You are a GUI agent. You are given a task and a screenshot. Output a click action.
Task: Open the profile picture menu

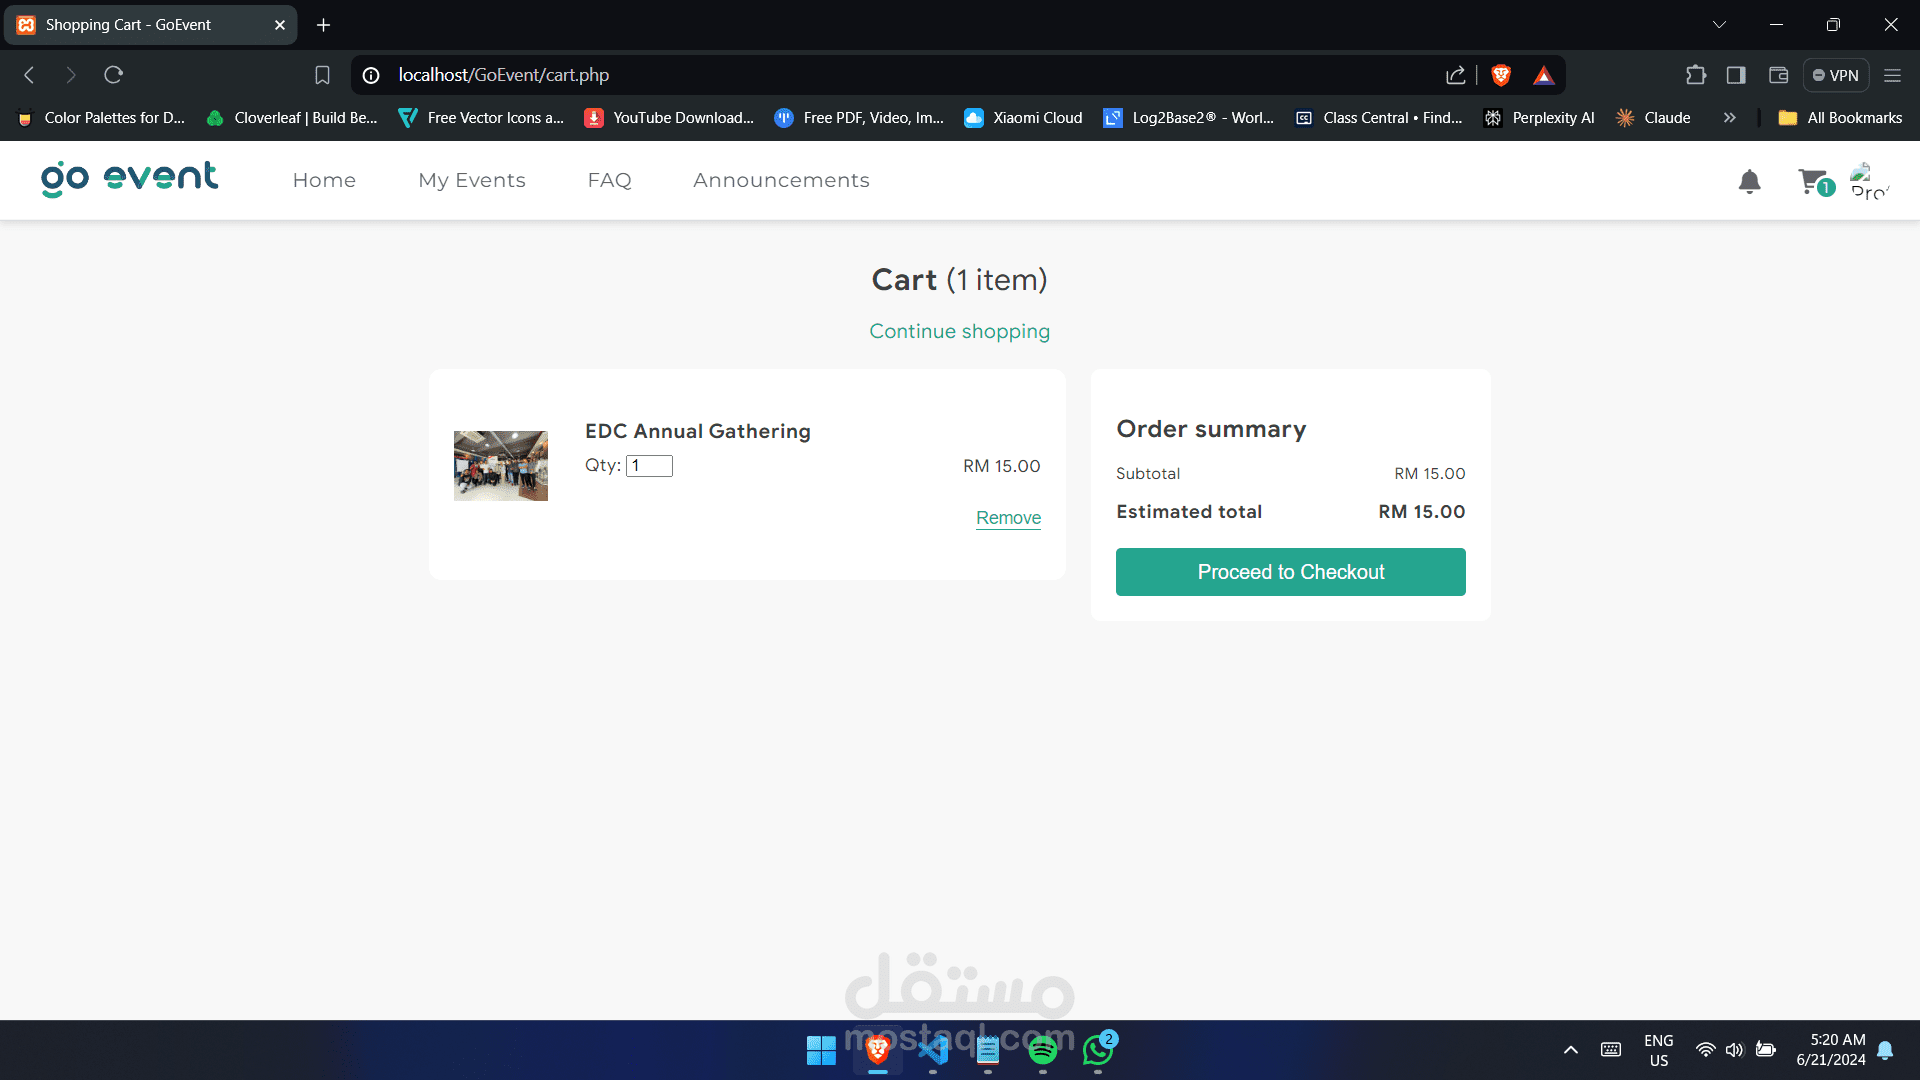click(1868, 181)
